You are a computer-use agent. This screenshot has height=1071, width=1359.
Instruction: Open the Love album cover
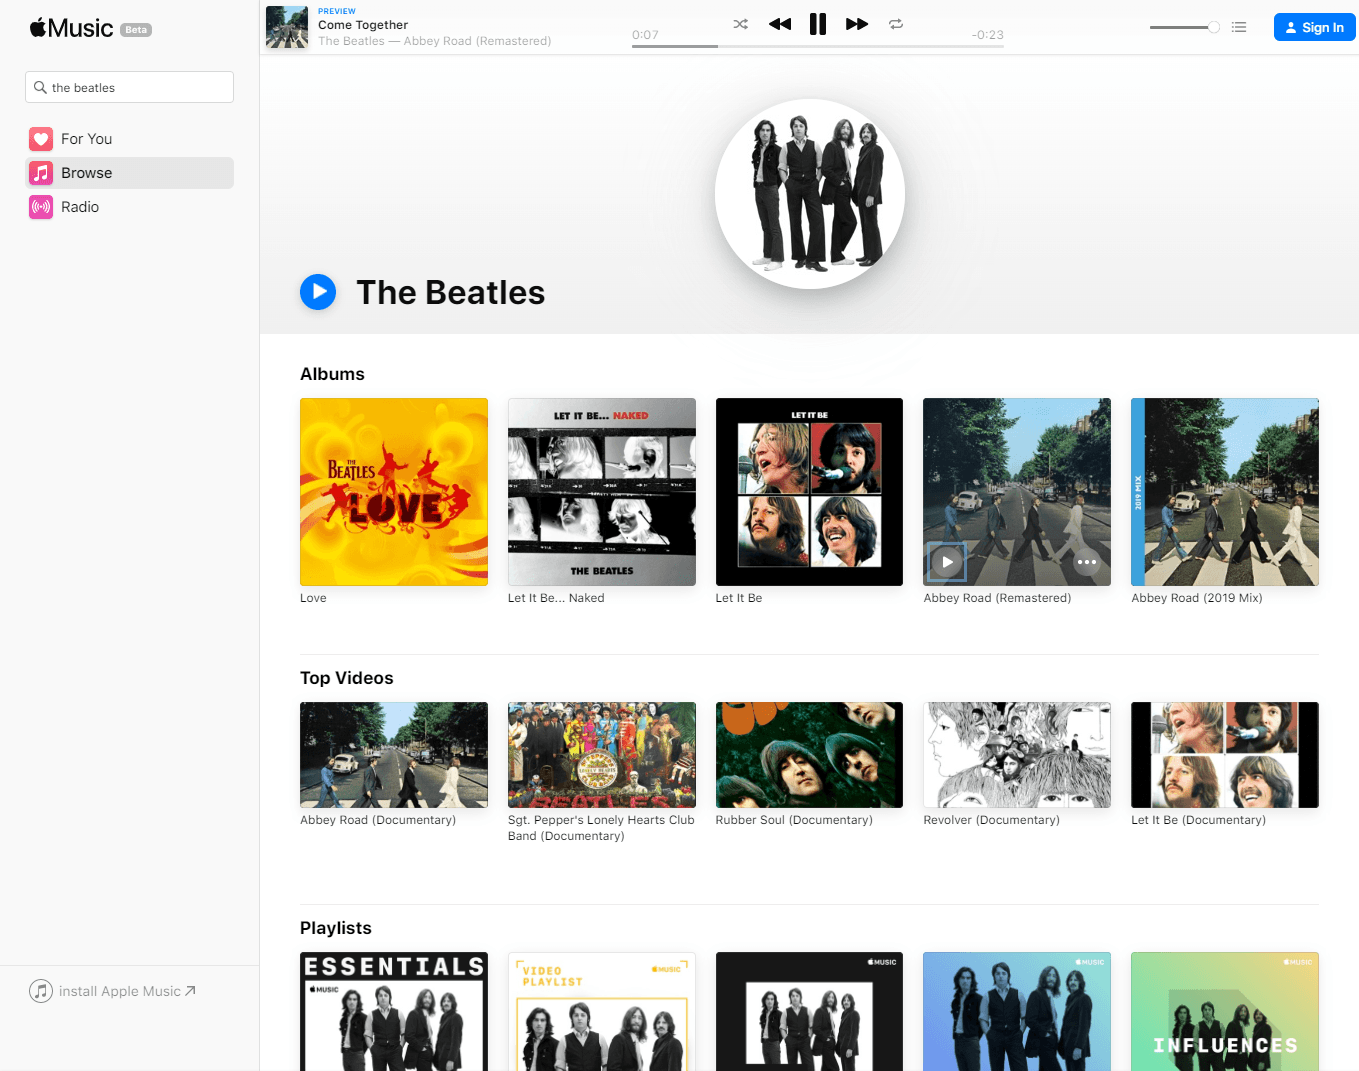(394, 492)
